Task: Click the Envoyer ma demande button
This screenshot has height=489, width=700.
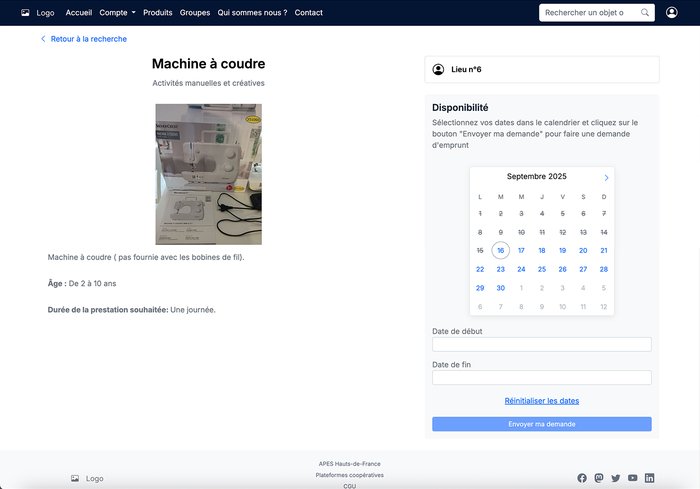Action: click(542, 424)
